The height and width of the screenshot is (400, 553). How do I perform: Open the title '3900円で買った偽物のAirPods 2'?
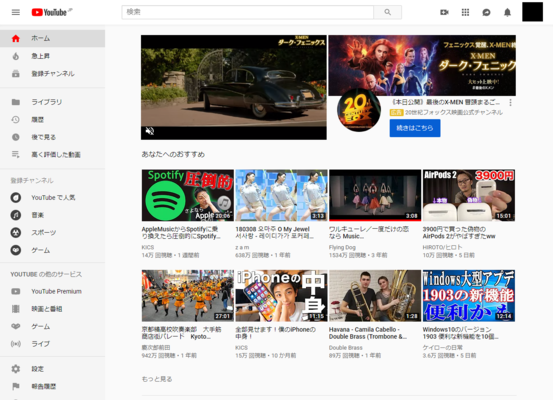459,233
